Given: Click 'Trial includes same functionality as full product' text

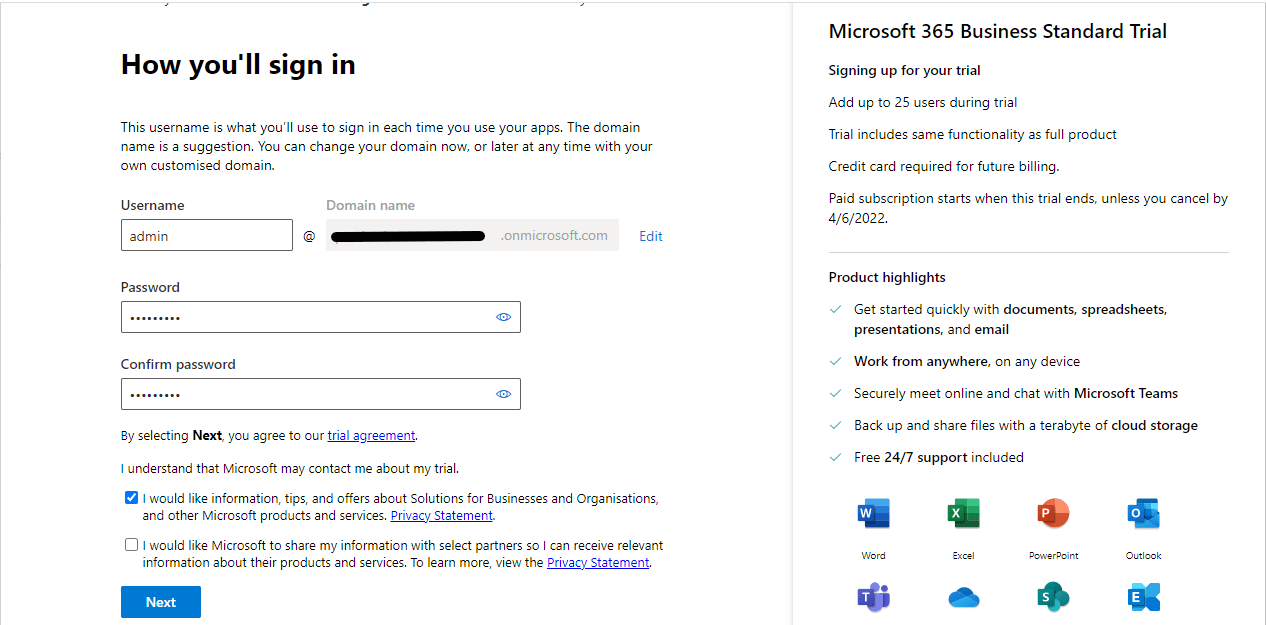Looking at the screenshot, I should coord(973,134).
